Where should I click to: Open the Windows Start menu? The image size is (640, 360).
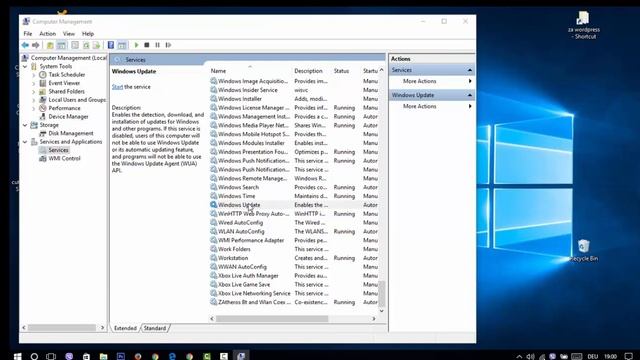[18, 356]
